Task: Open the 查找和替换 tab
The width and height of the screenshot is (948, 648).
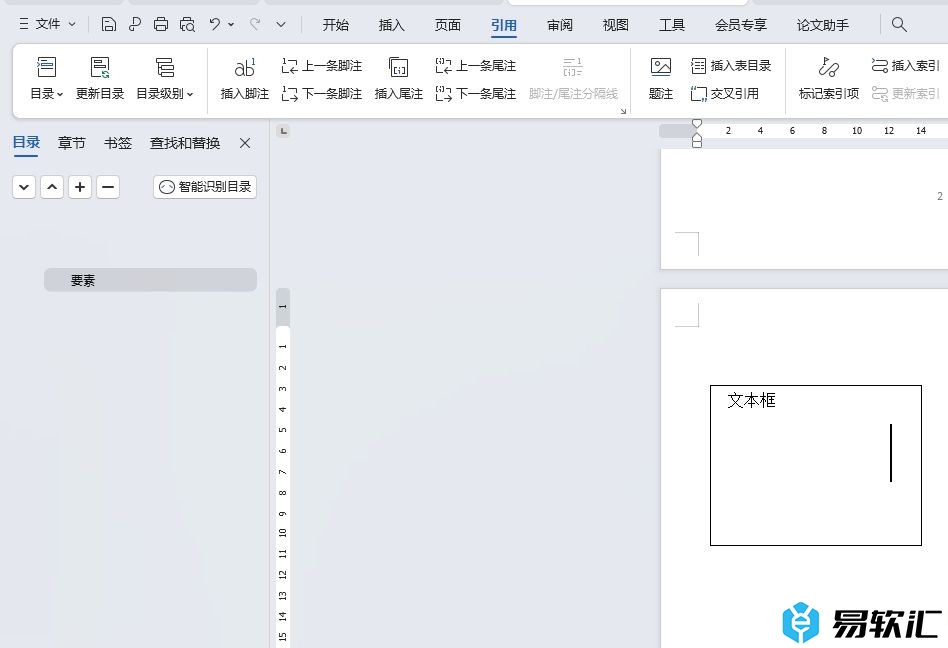Action: pos(184,143)
